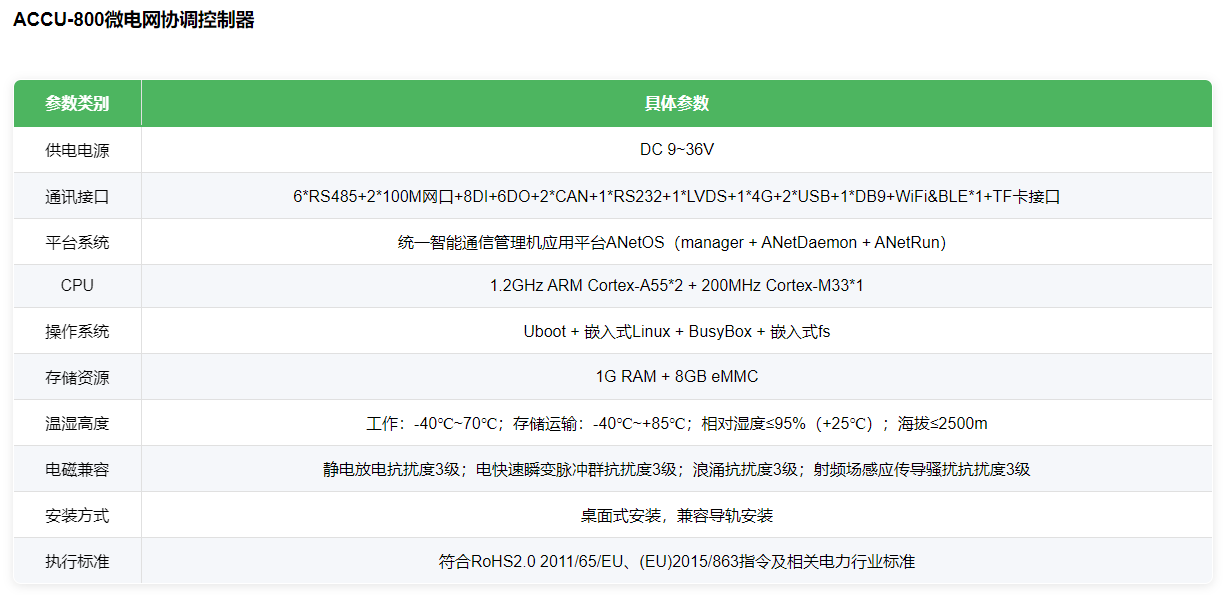
Task: Click the 电磁兼容 row label
Action: pos(77,469)
